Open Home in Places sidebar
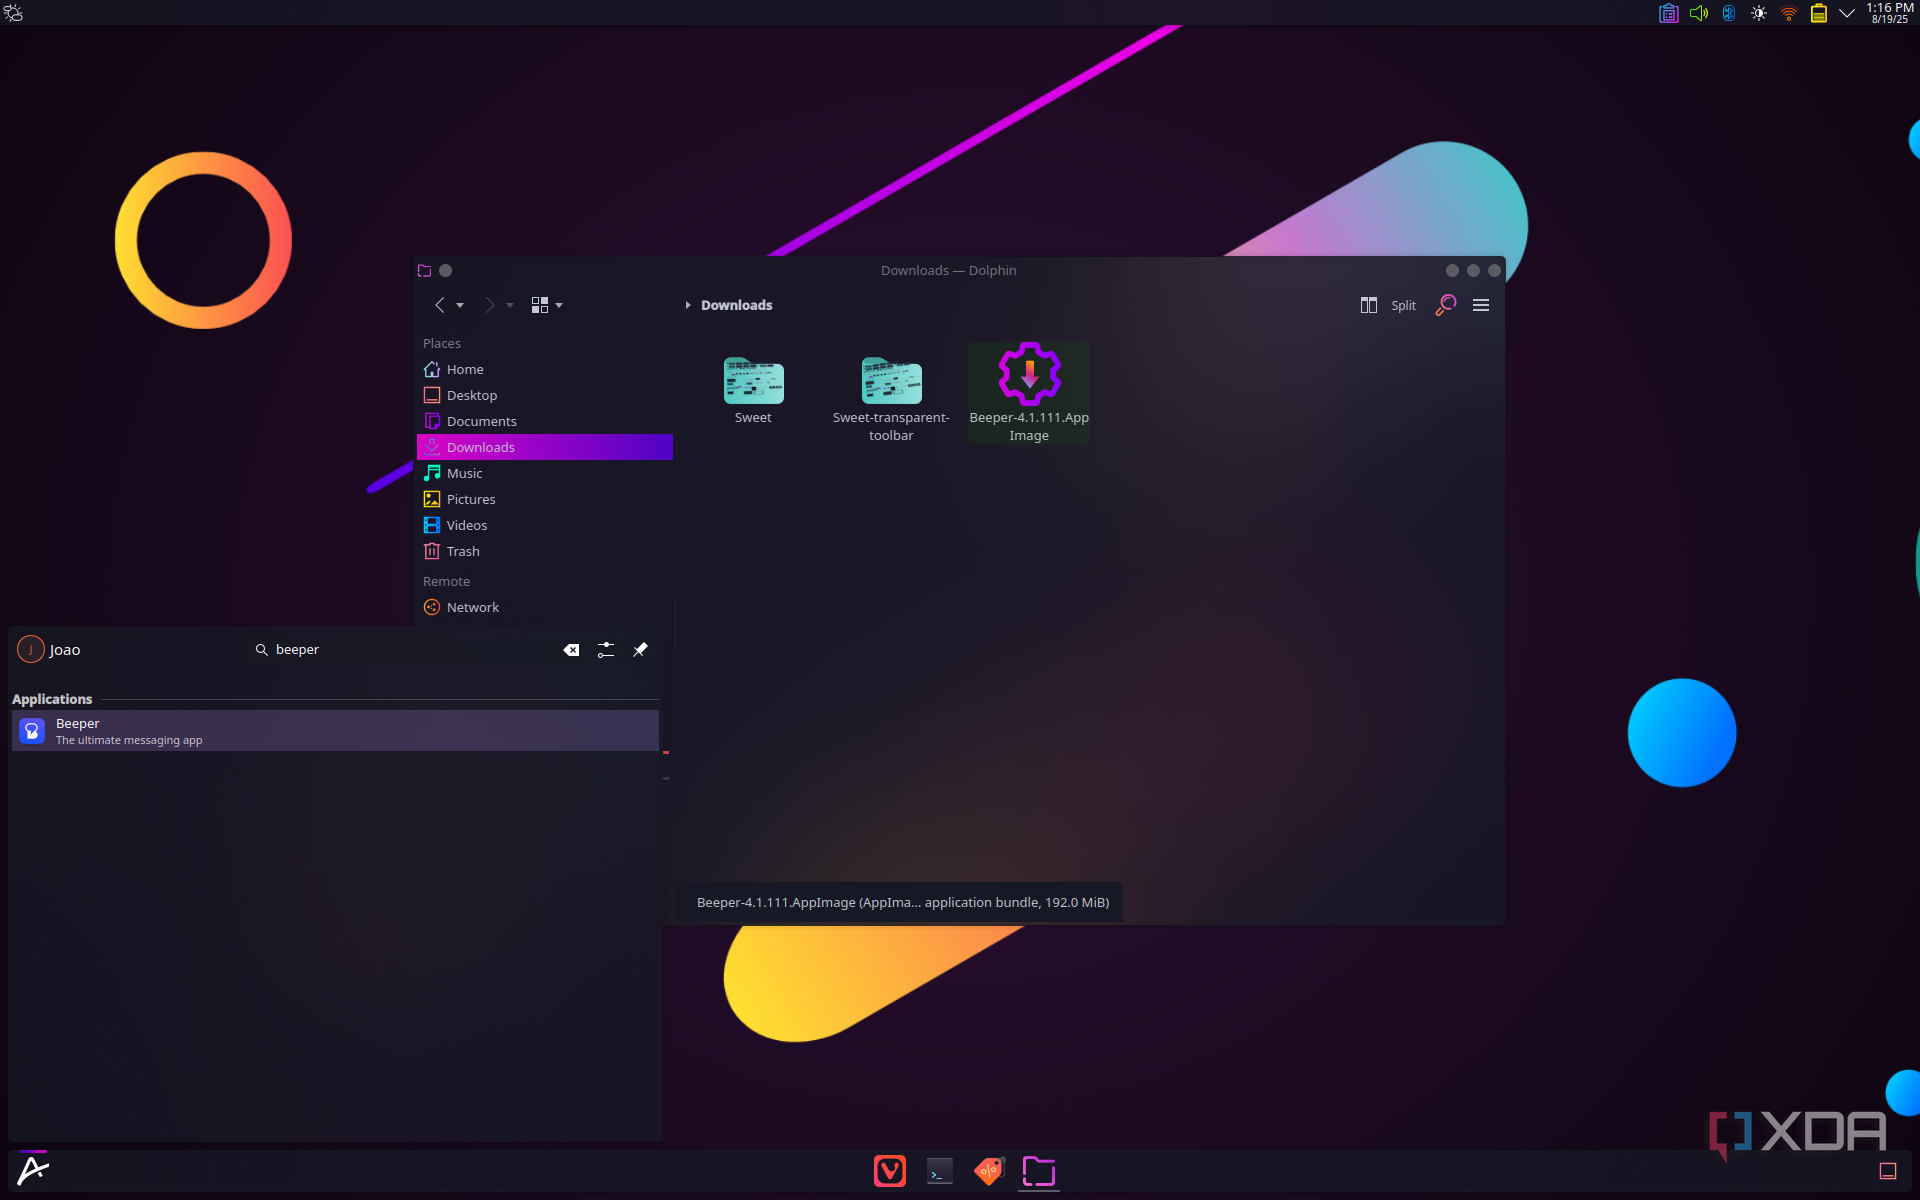Screen dimensions: 1920x1200 click(x=545, y=369)
